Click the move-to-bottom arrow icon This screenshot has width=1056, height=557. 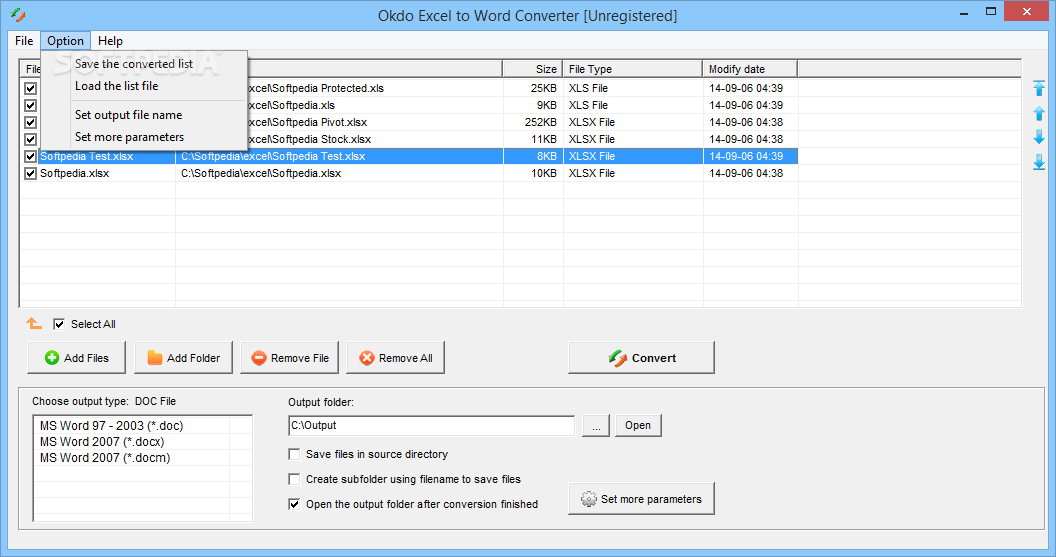tap(1039, 162)
